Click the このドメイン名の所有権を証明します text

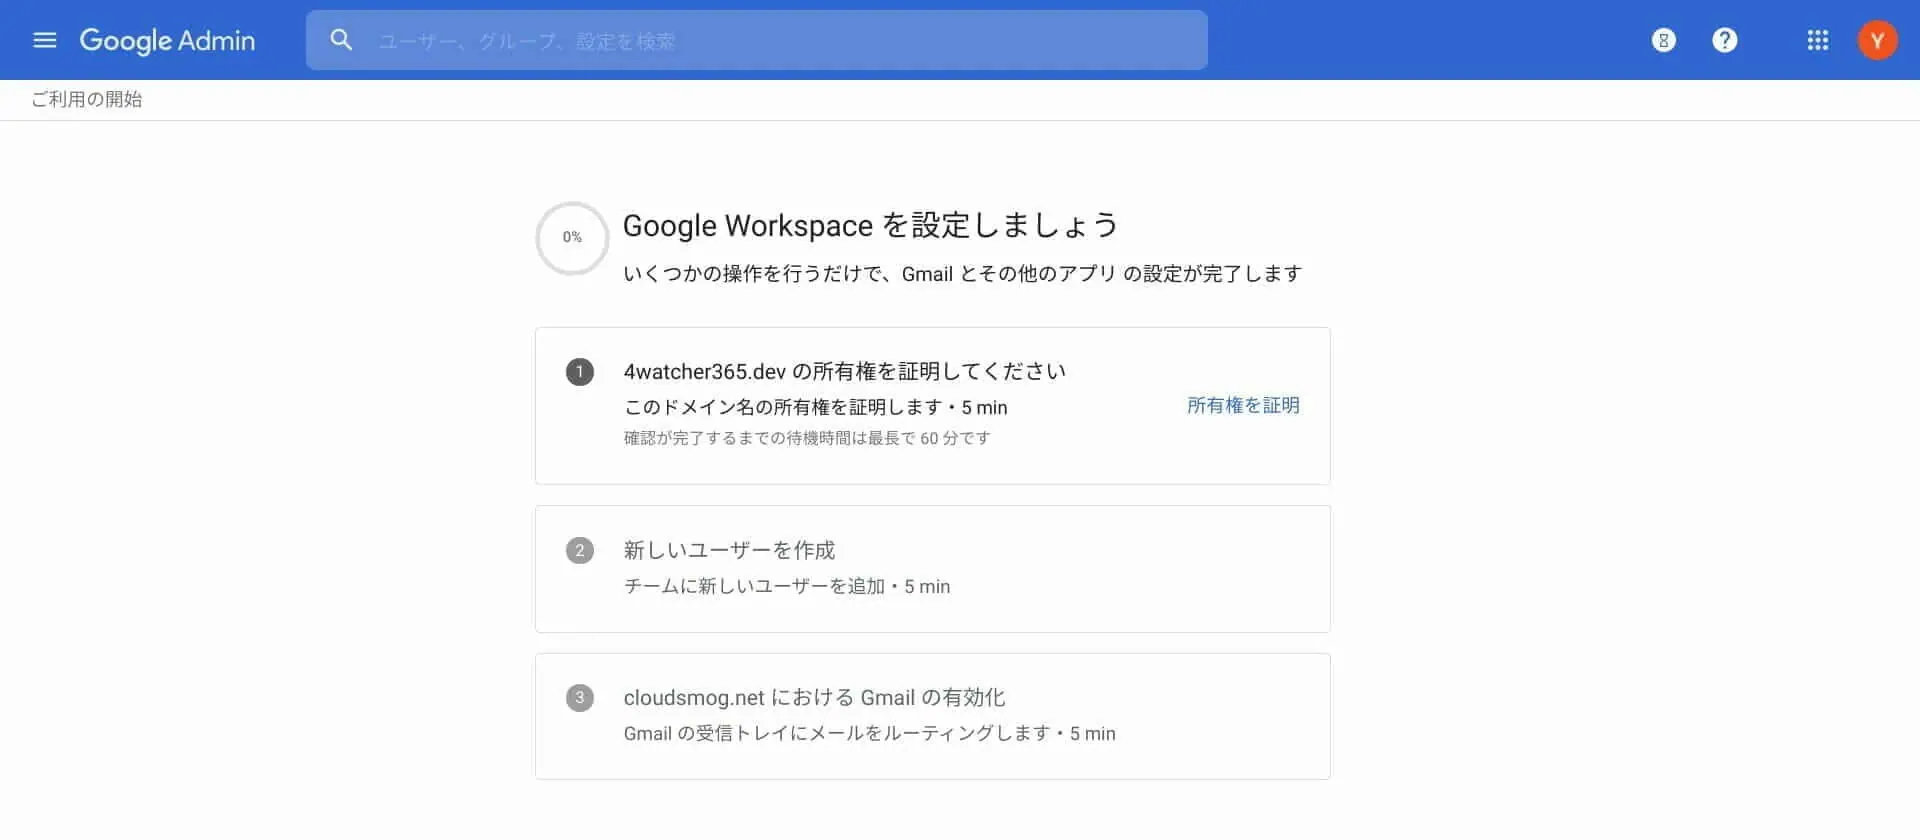pos(815,407)
